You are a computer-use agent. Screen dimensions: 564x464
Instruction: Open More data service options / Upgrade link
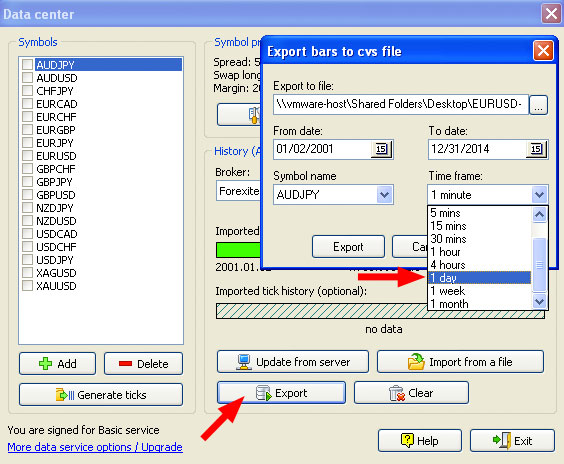[x=95, y=447]
